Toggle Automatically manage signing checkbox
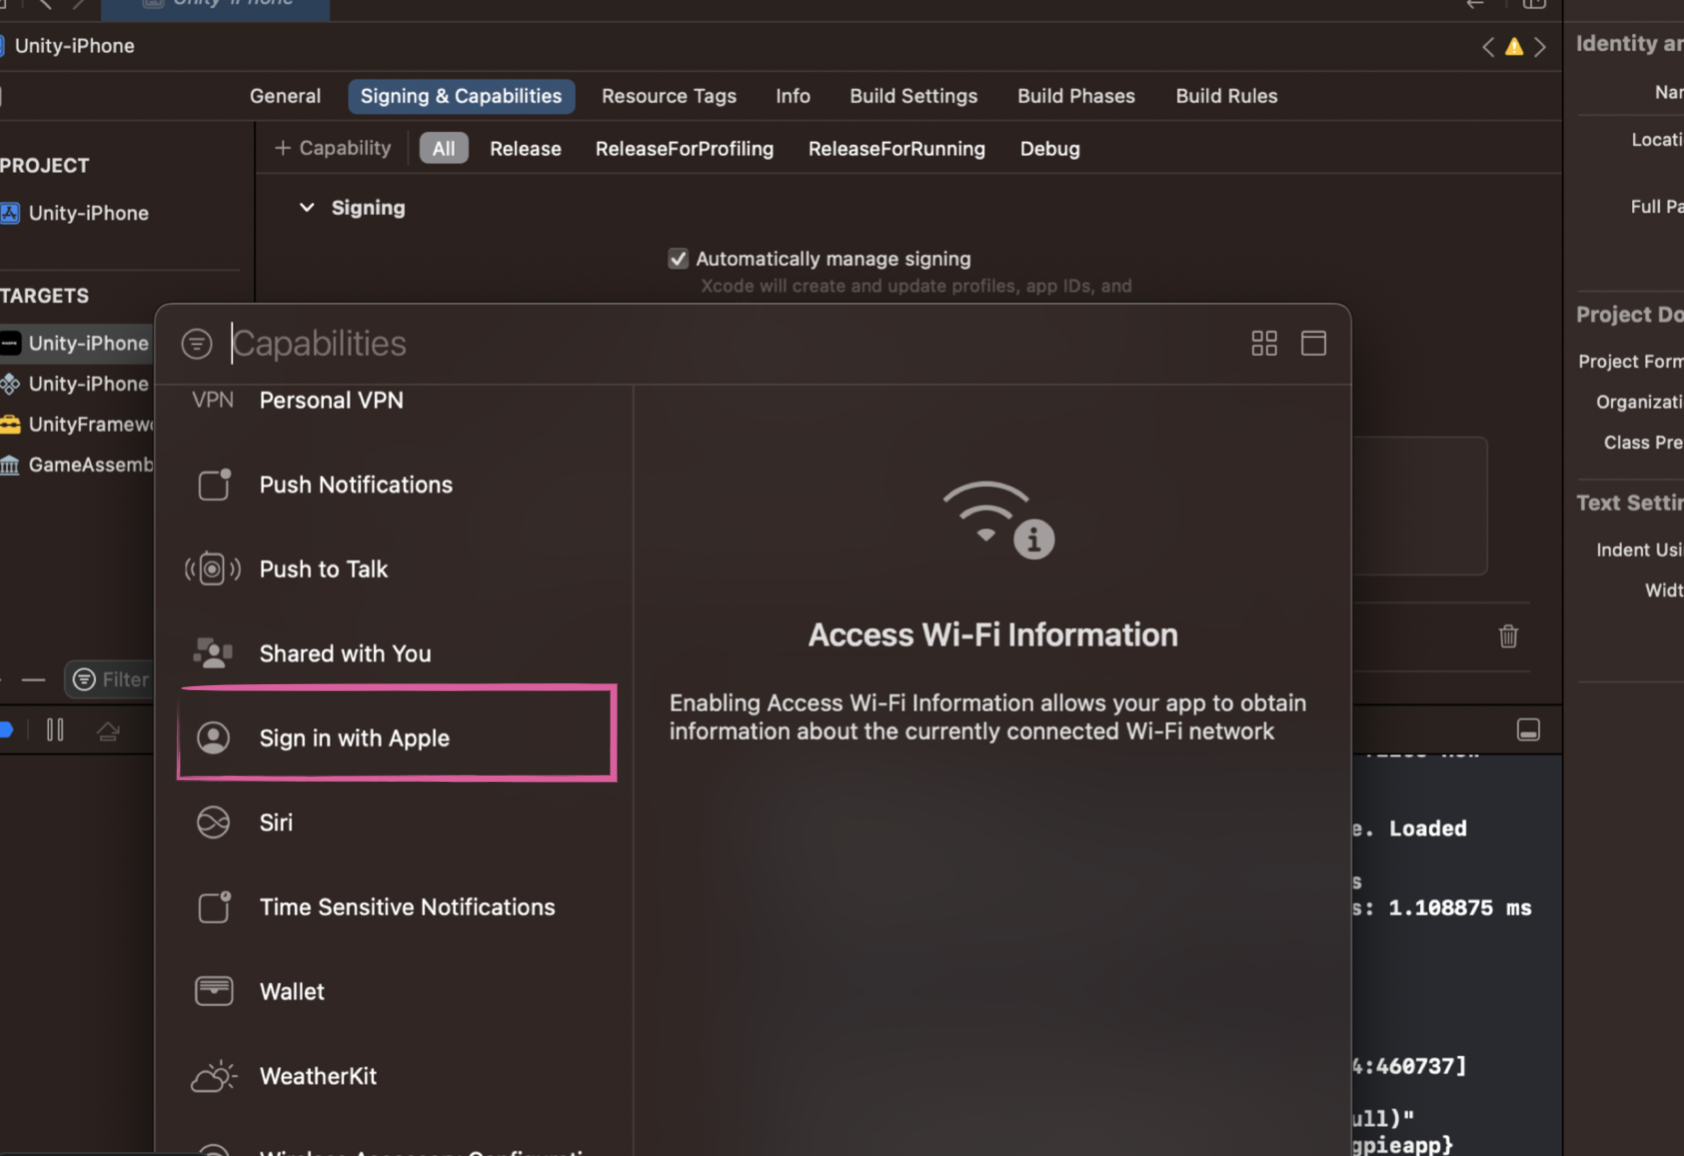The width and height of the screenshot is (1684, 1156). pos(678,259)
